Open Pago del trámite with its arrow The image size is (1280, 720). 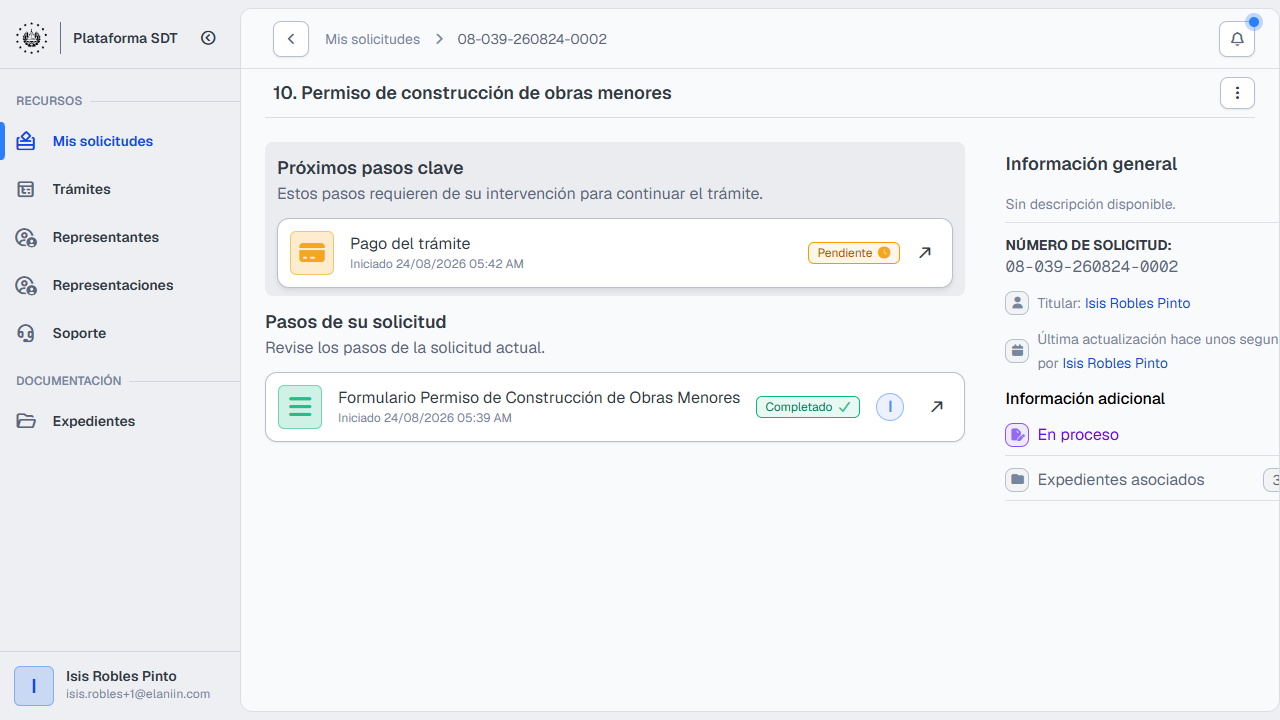click(x=925, y=253)
